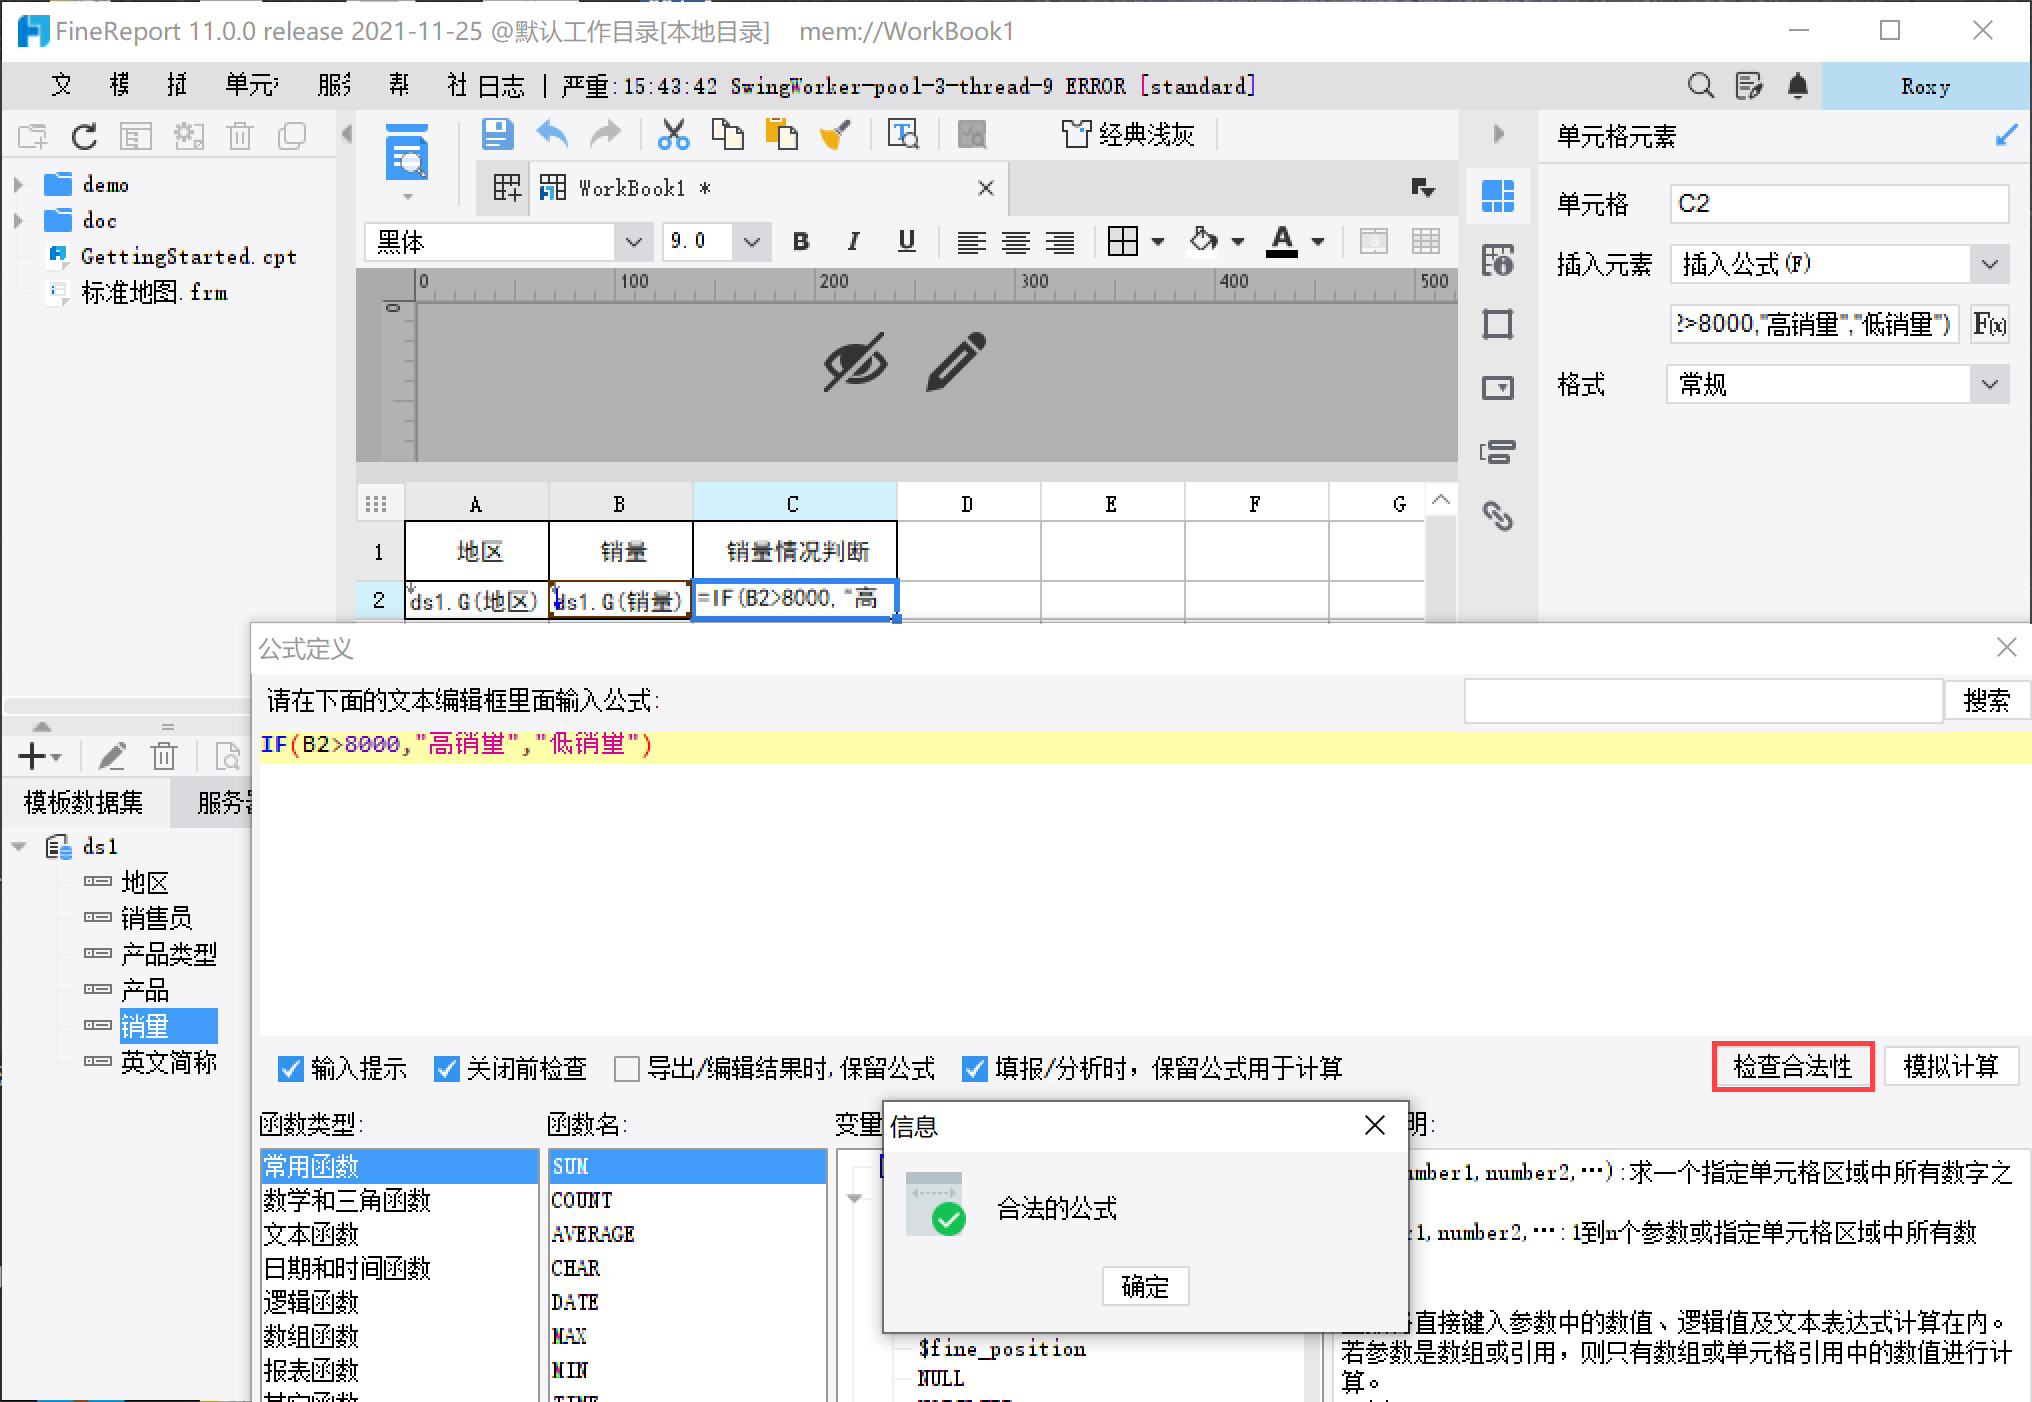Open the template preview icon

click(407, 156)
